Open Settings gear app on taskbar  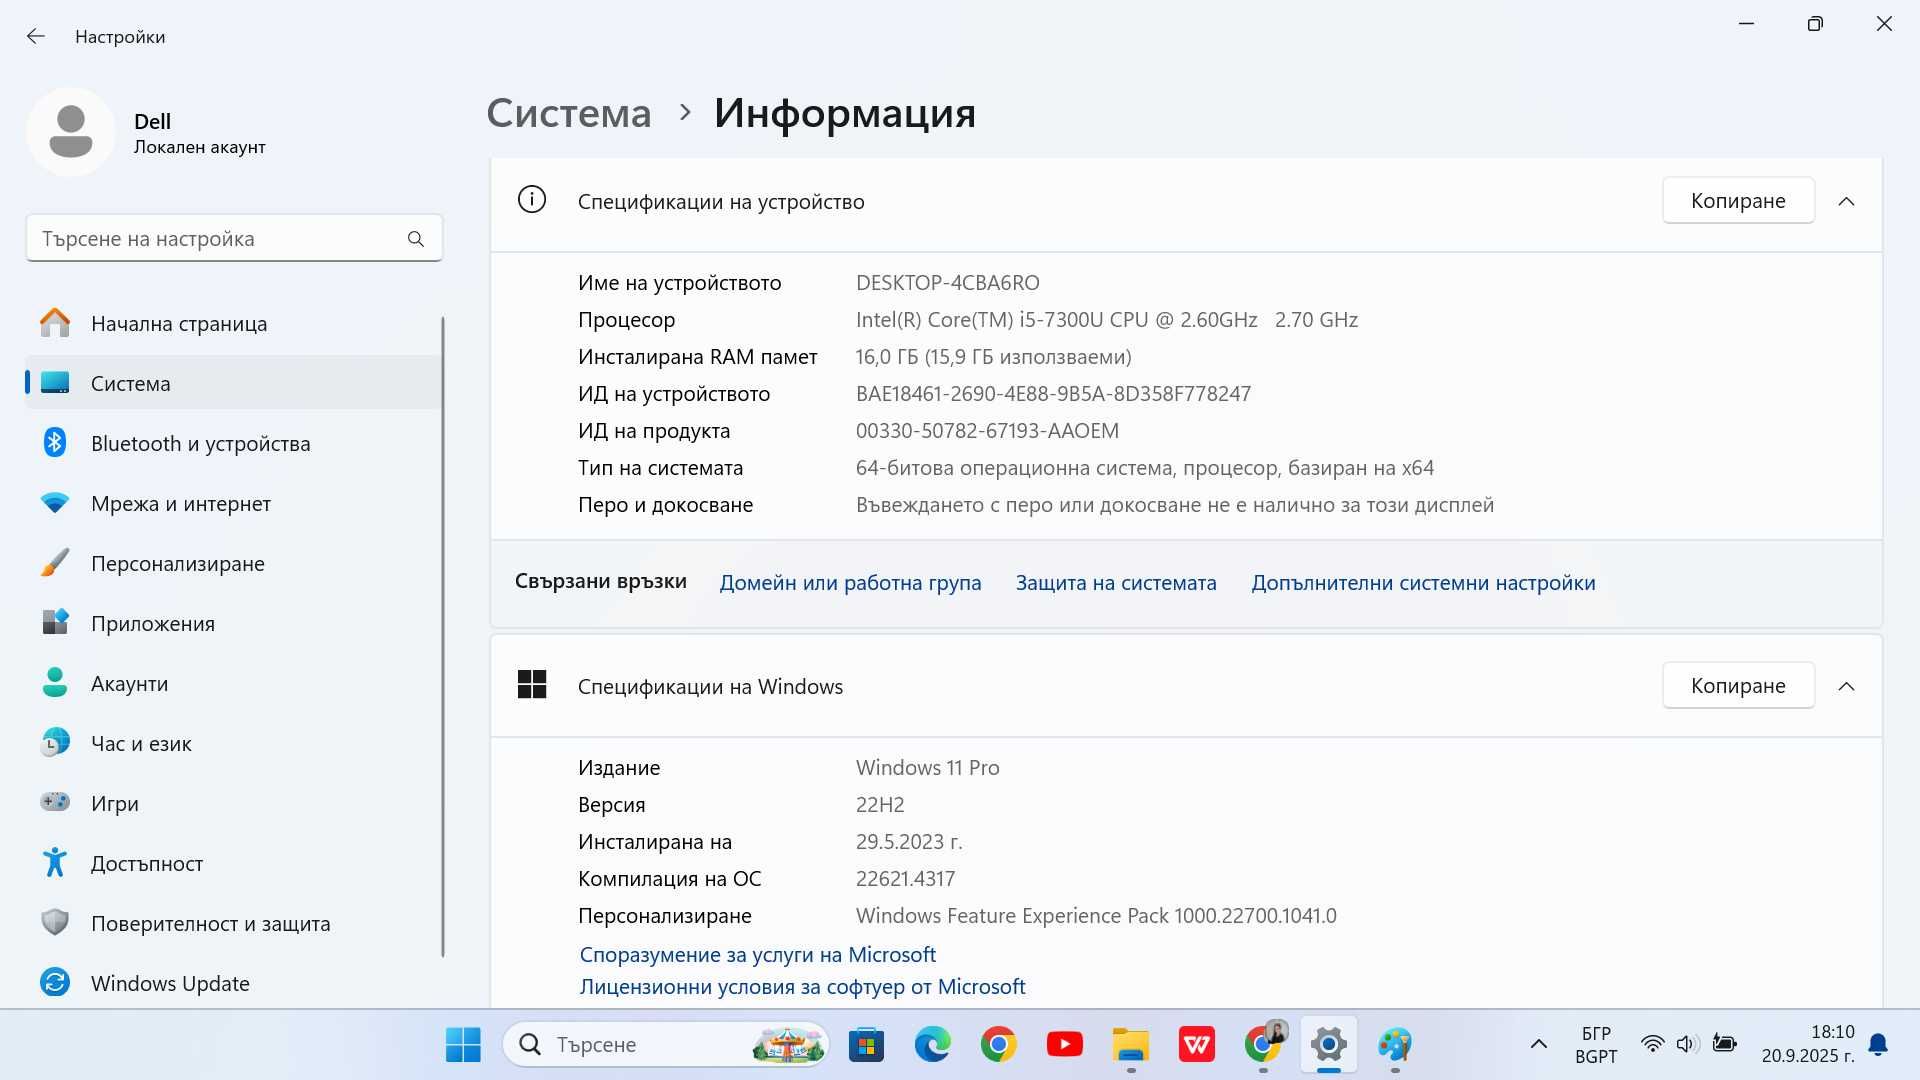(1328, 1045)
